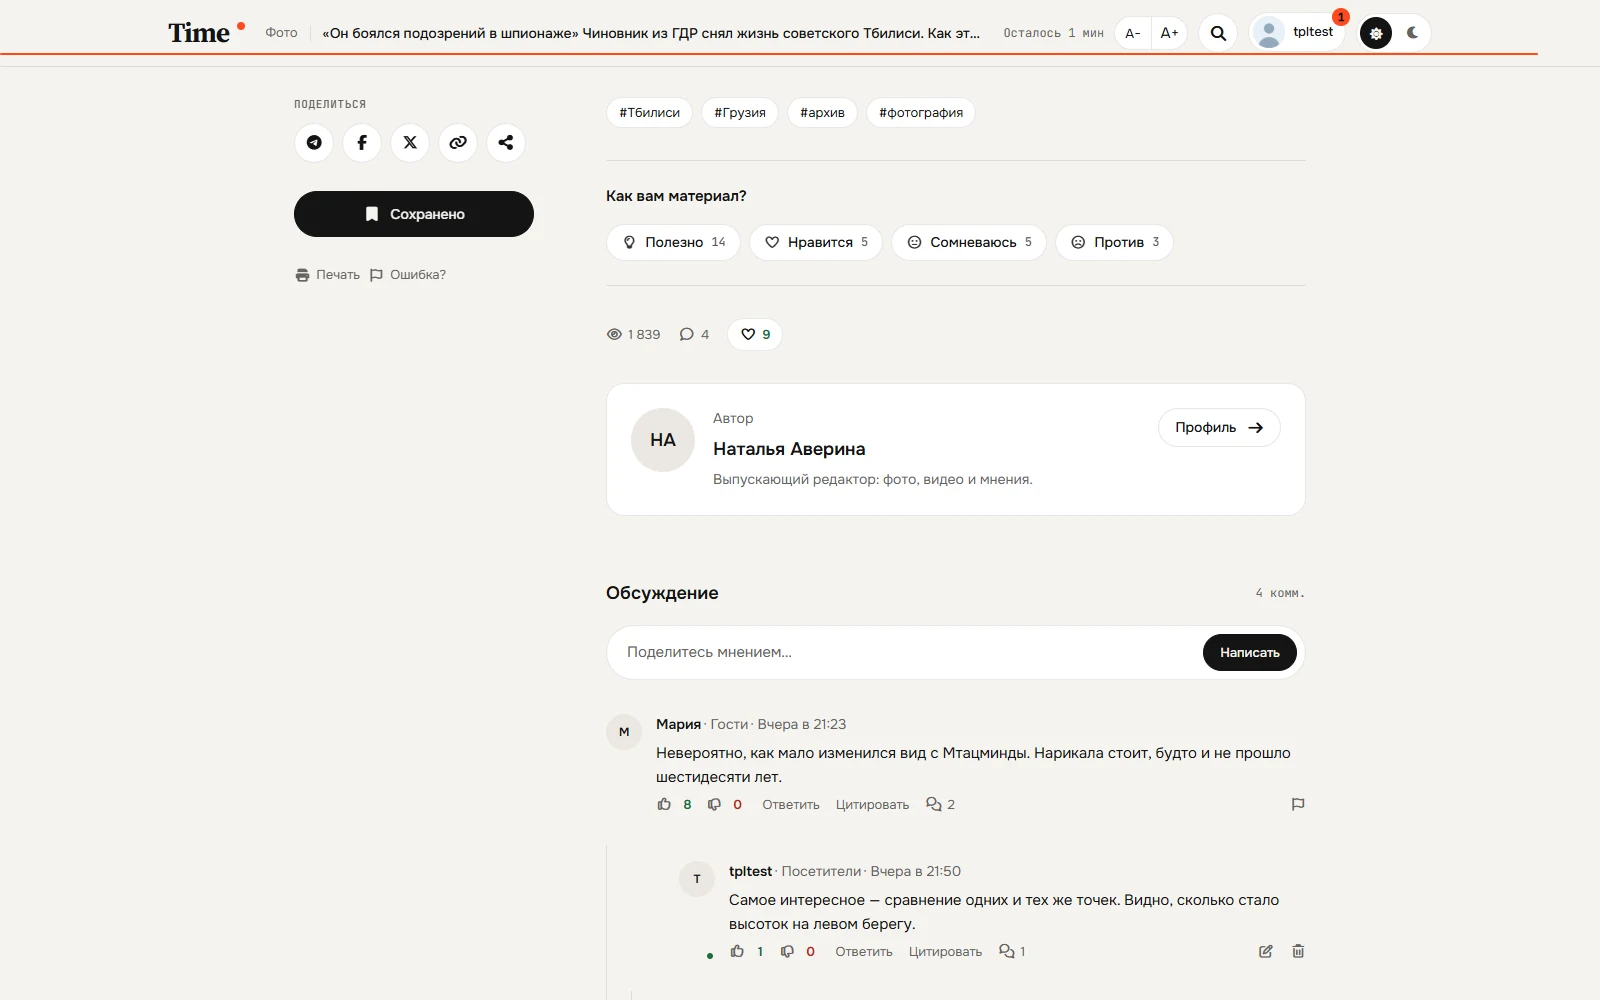This screenshot has height=1000, width=1600.
Task: Switch to dark theme moon toggle
Action: coord(1412,33)
